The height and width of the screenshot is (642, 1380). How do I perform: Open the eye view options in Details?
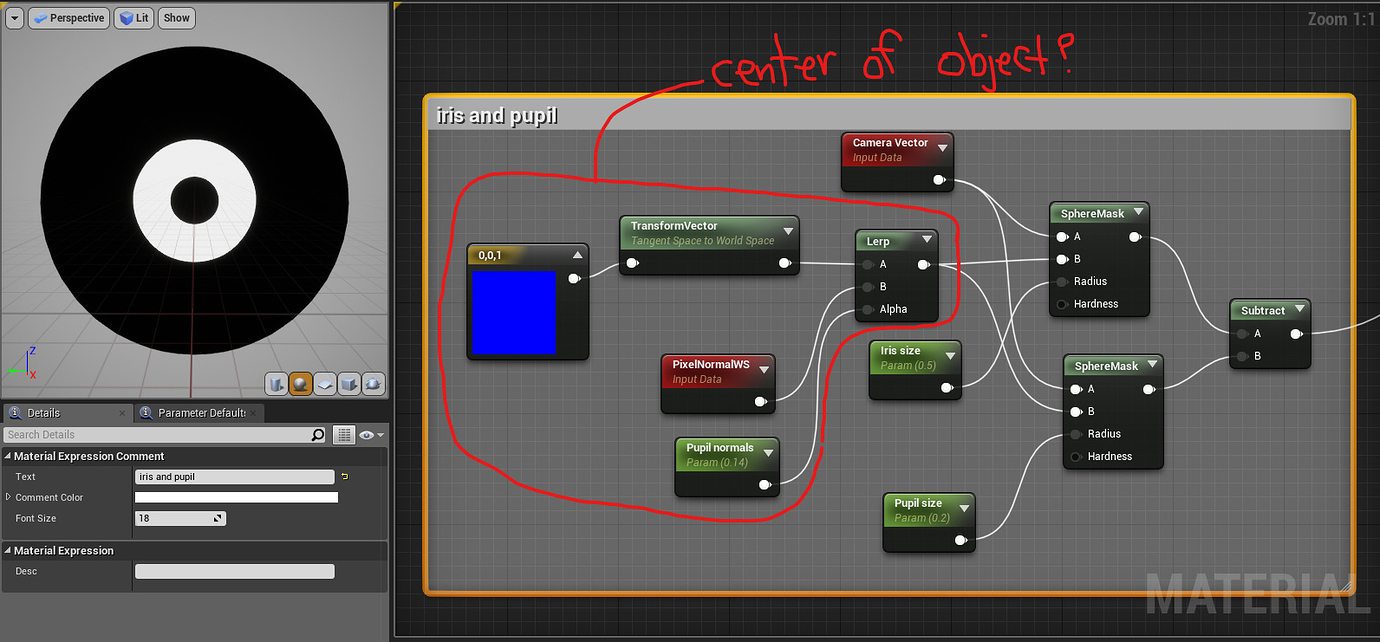[370, 435]
